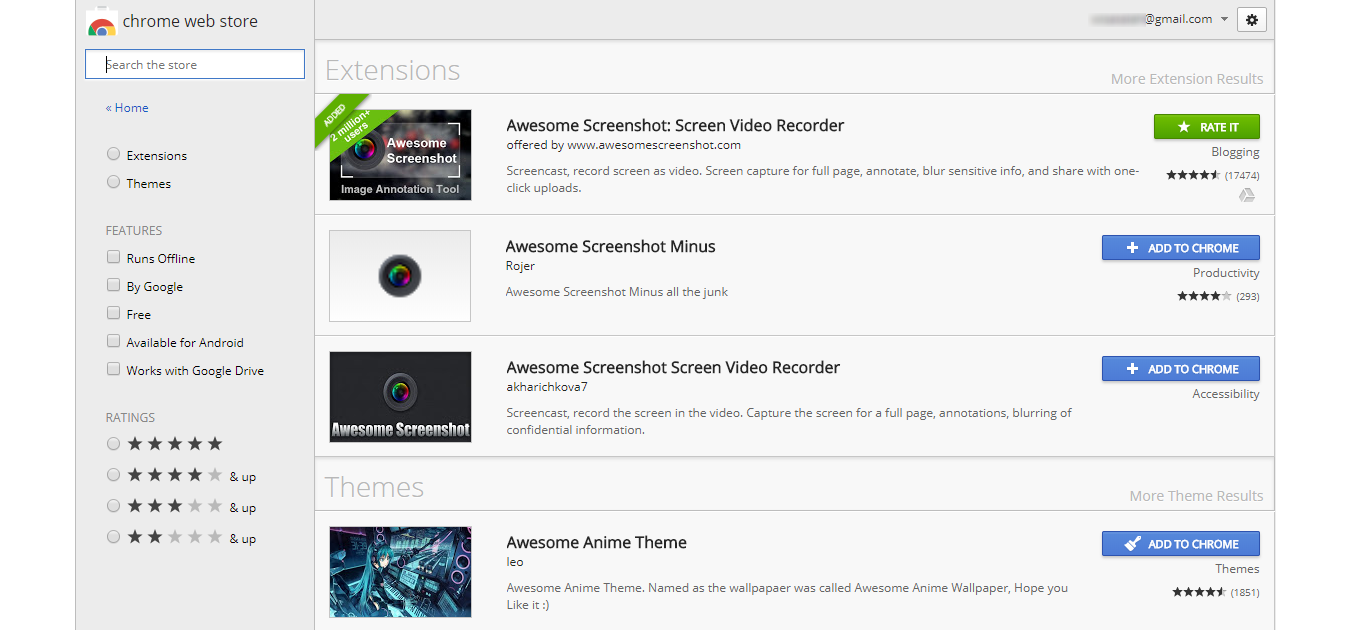This screenshot has height=630, width=1349.
Task: Open More Theme Results
Action: pos(1196,496)
